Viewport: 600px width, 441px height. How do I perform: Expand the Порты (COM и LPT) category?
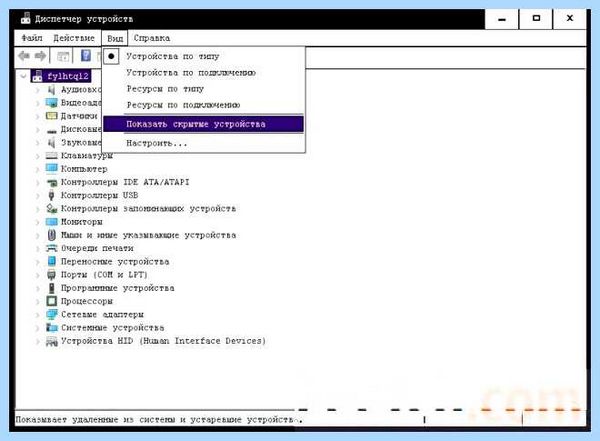pos(38,275)
